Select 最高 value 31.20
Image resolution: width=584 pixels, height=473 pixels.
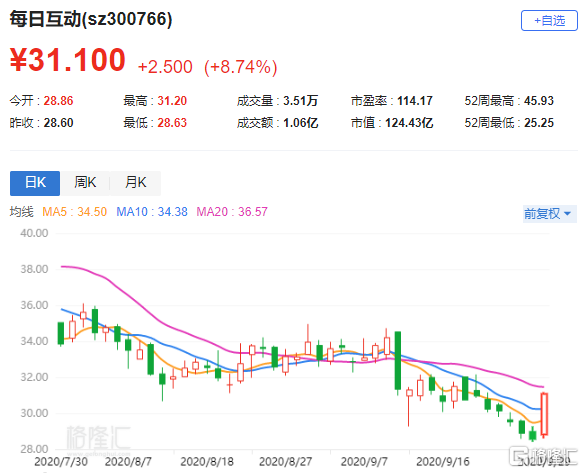(x=172, y=101)
